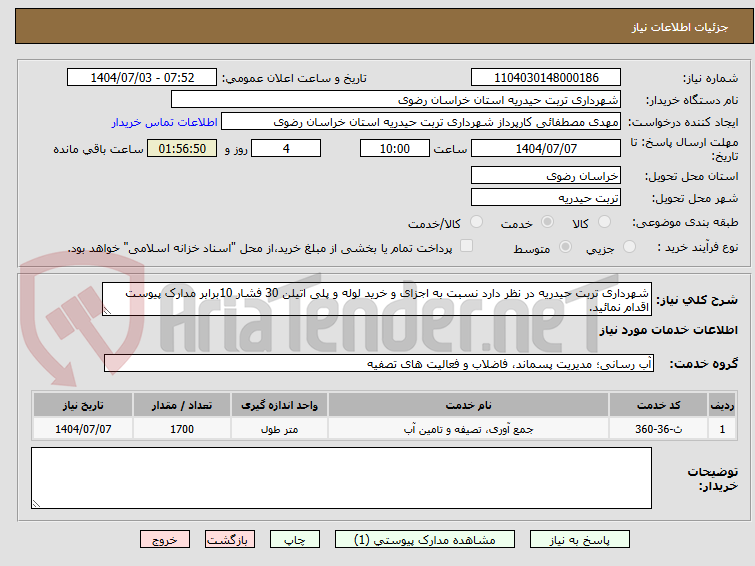Image resolution: width=755 pixels, height=566 pixels.
Task: Click the بازگشت back button
Action: (x=230, y=540)
